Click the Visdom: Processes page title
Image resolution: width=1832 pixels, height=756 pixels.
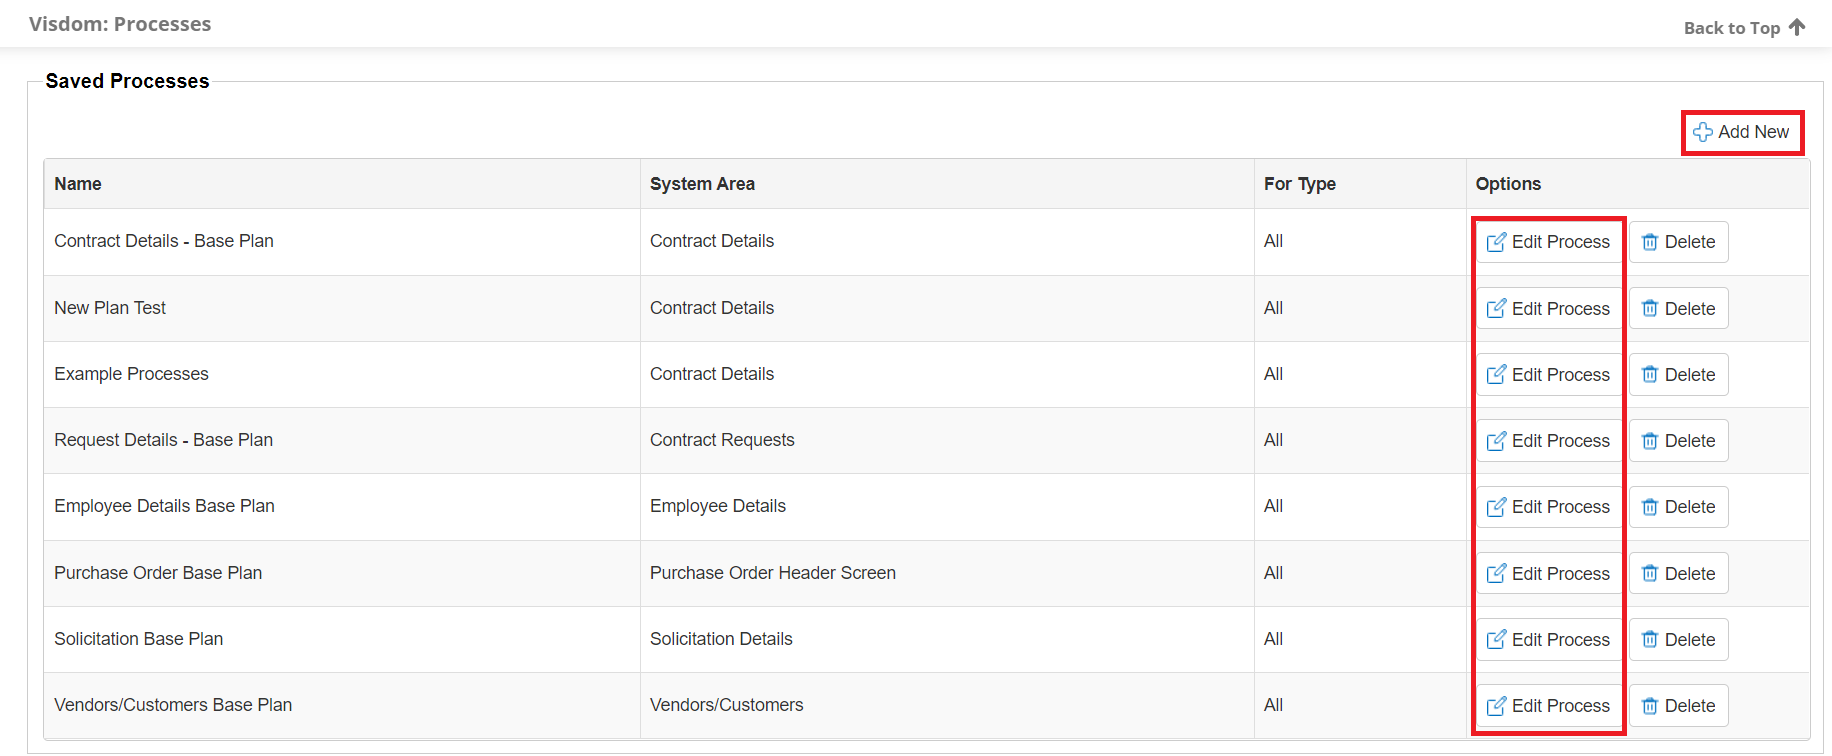point(120,24)
